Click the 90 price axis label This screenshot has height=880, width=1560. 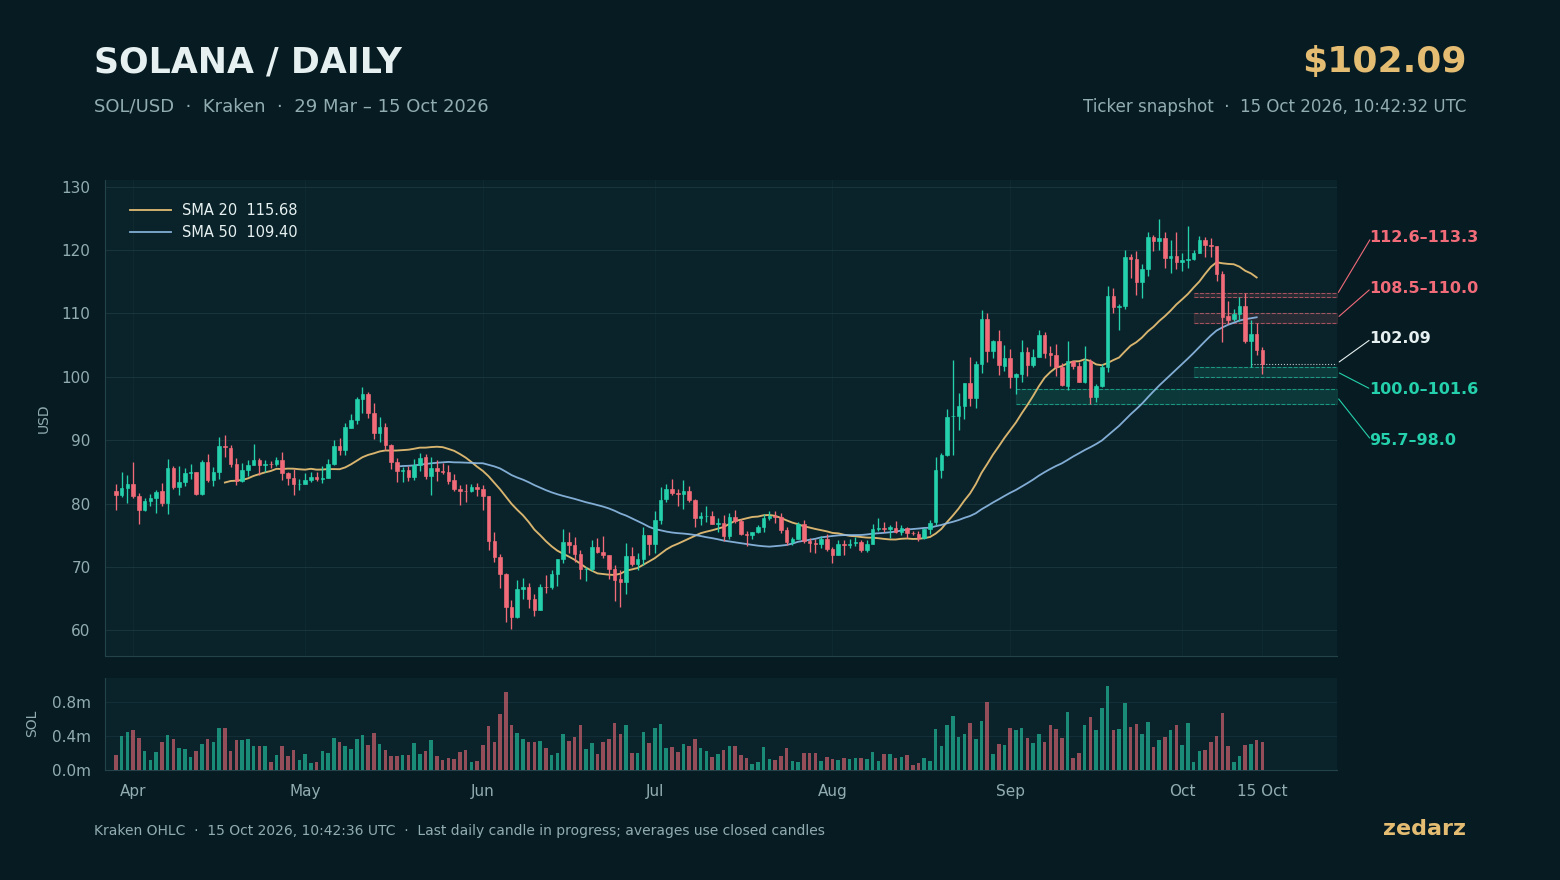point(80,440)
